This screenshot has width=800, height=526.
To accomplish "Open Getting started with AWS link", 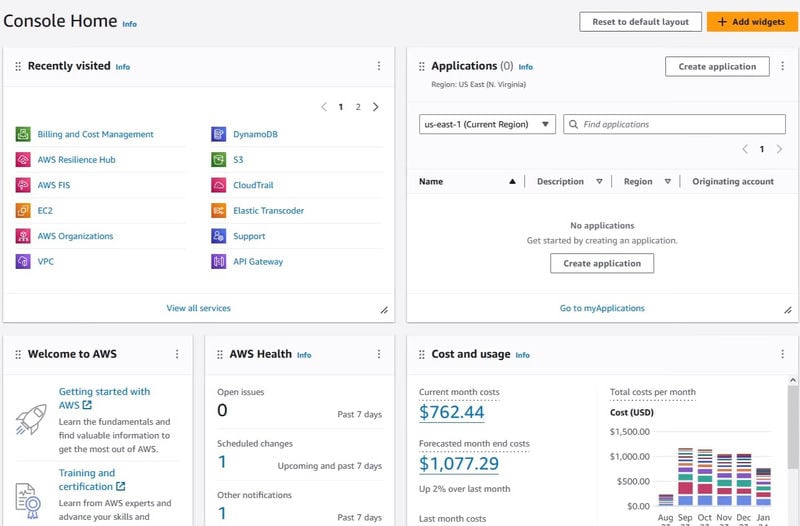I will tap(104, 398).
